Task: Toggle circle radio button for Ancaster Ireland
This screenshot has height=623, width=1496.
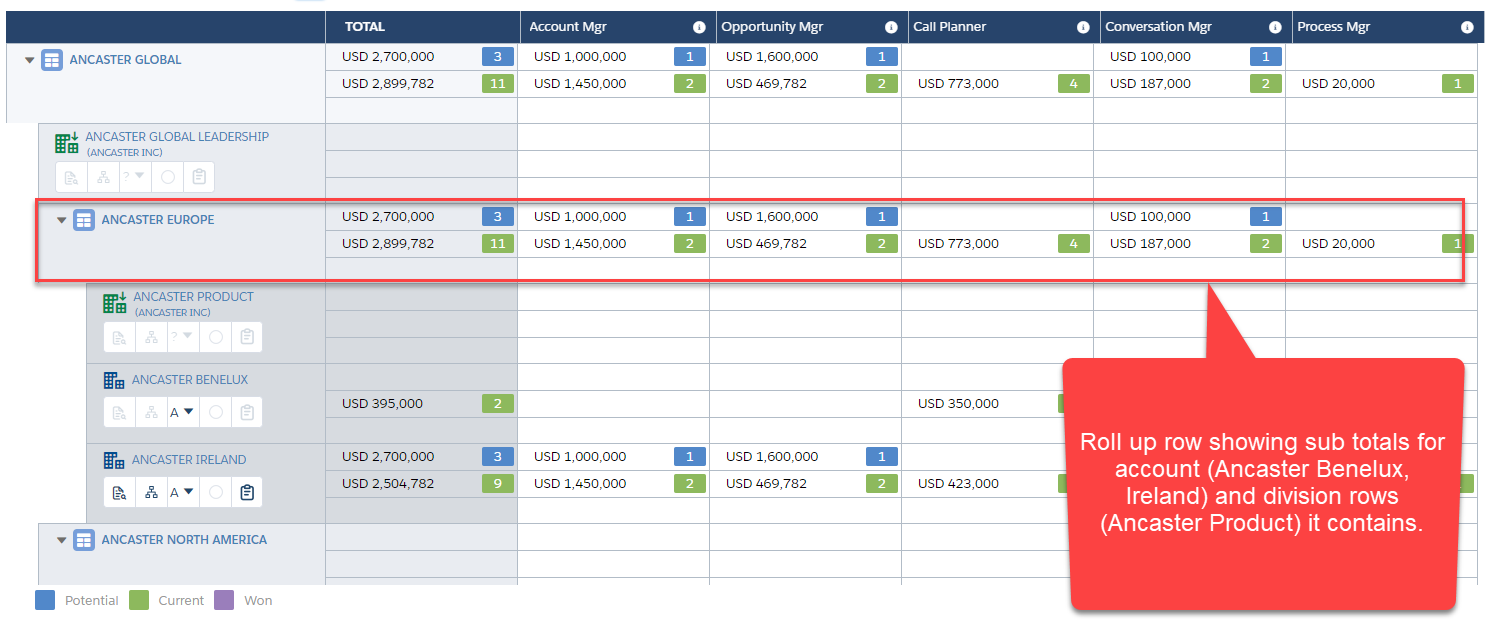Action: 216,492
